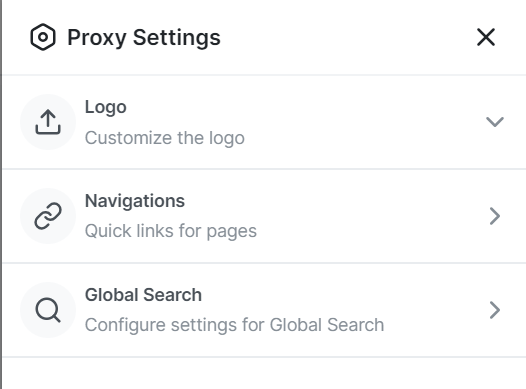This screenshot has width=526, height=389.
Task: Expand Navigations with its right chevron
Action: pos(495,216)
